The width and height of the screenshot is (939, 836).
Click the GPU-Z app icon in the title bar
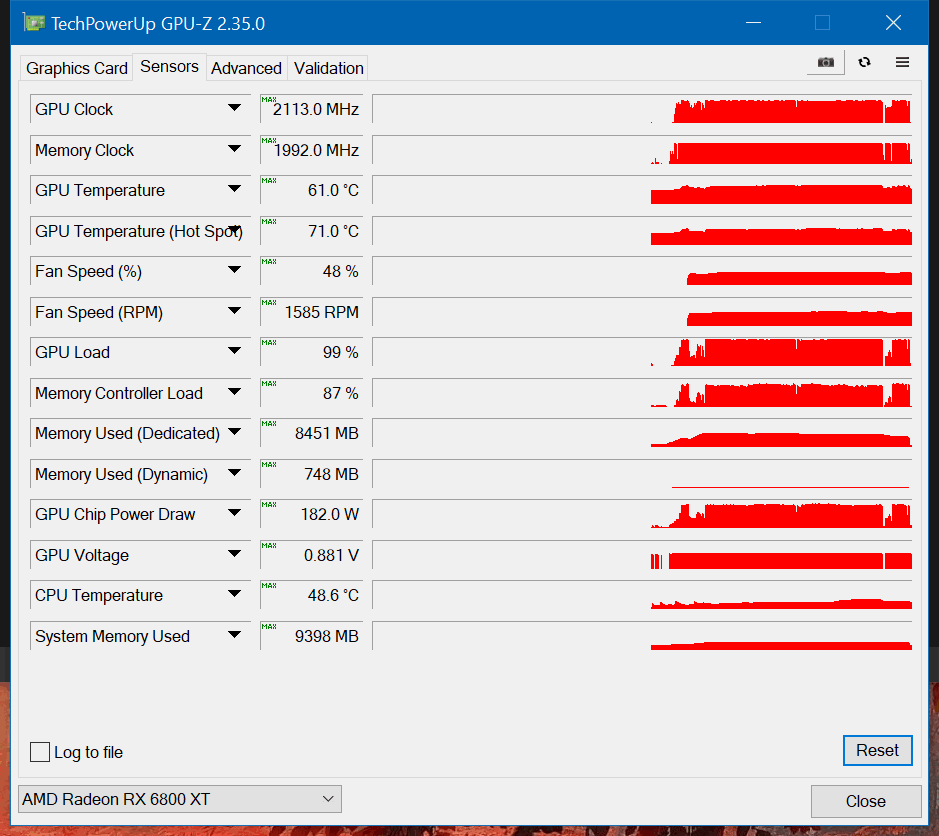pos(34,23)
